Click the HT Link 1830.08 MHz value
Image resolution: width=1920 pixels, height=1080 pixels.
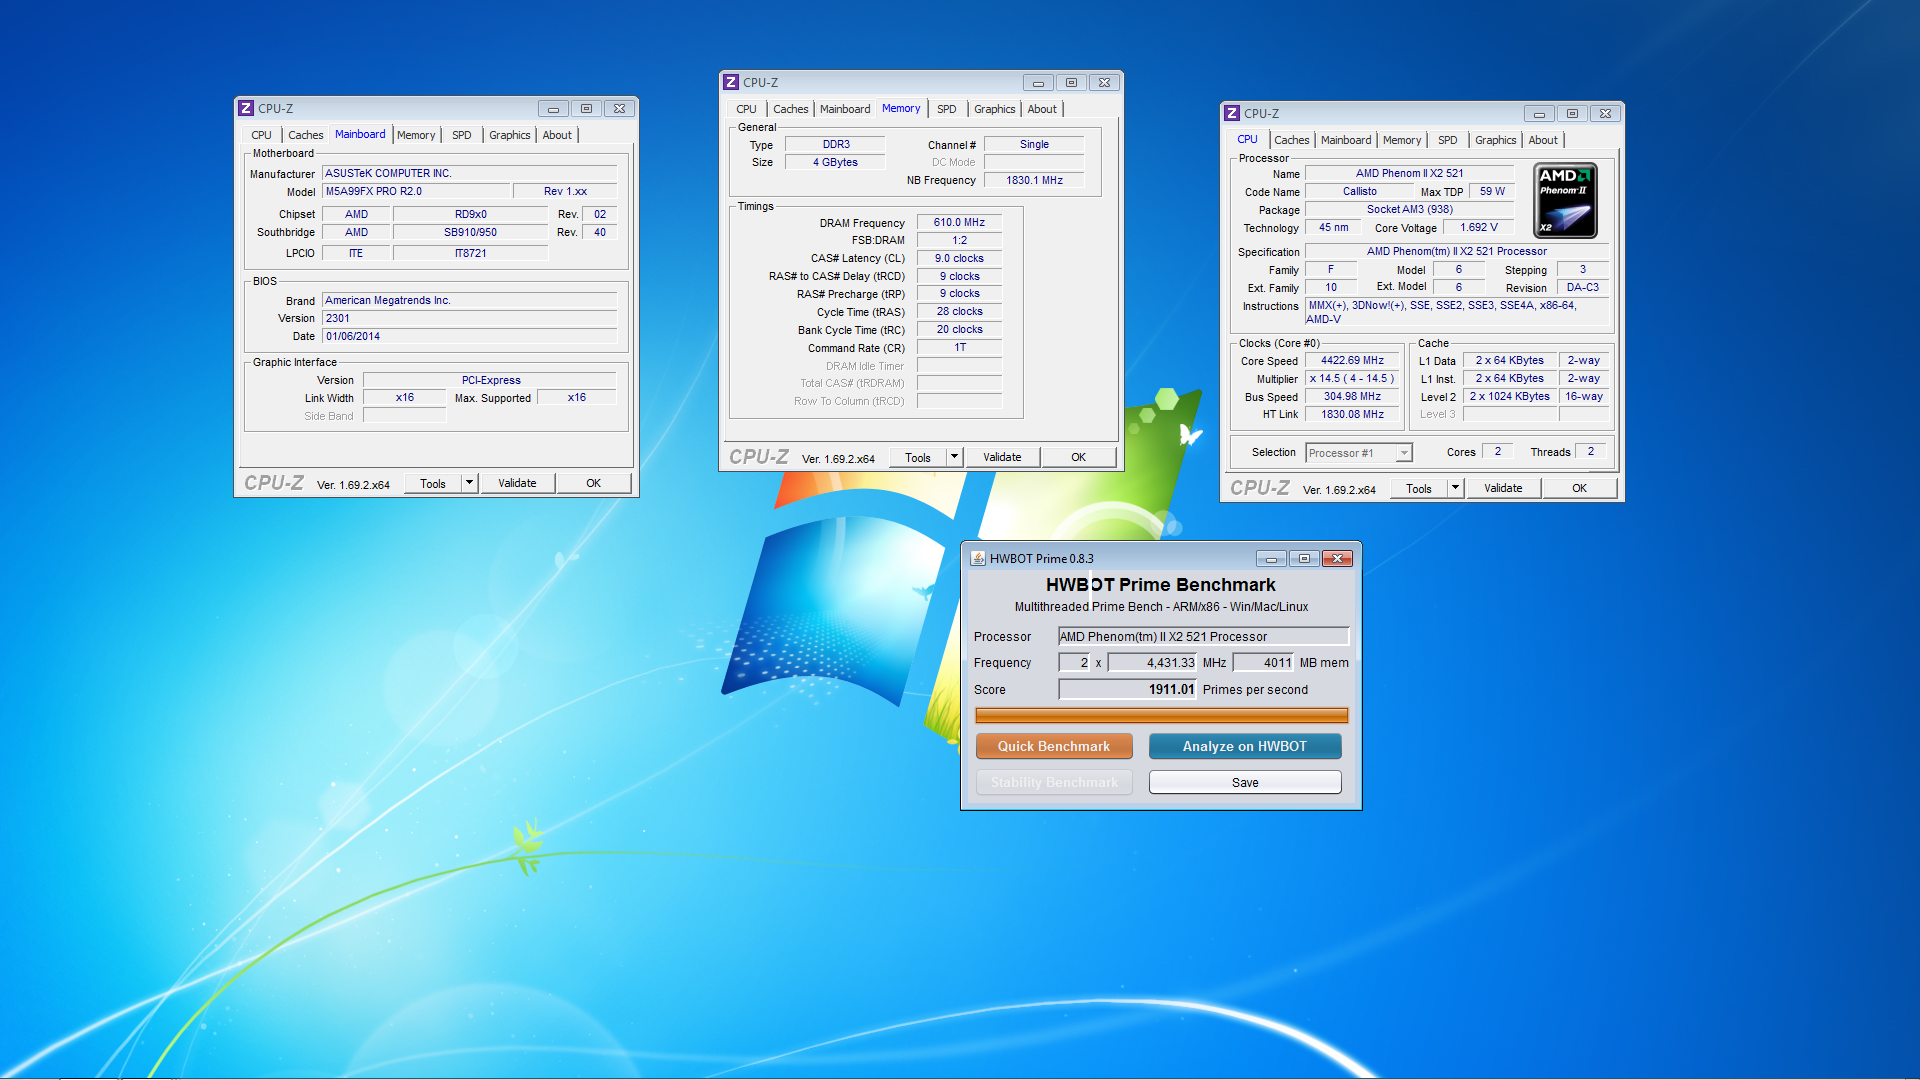click(x=1352, y=414)
